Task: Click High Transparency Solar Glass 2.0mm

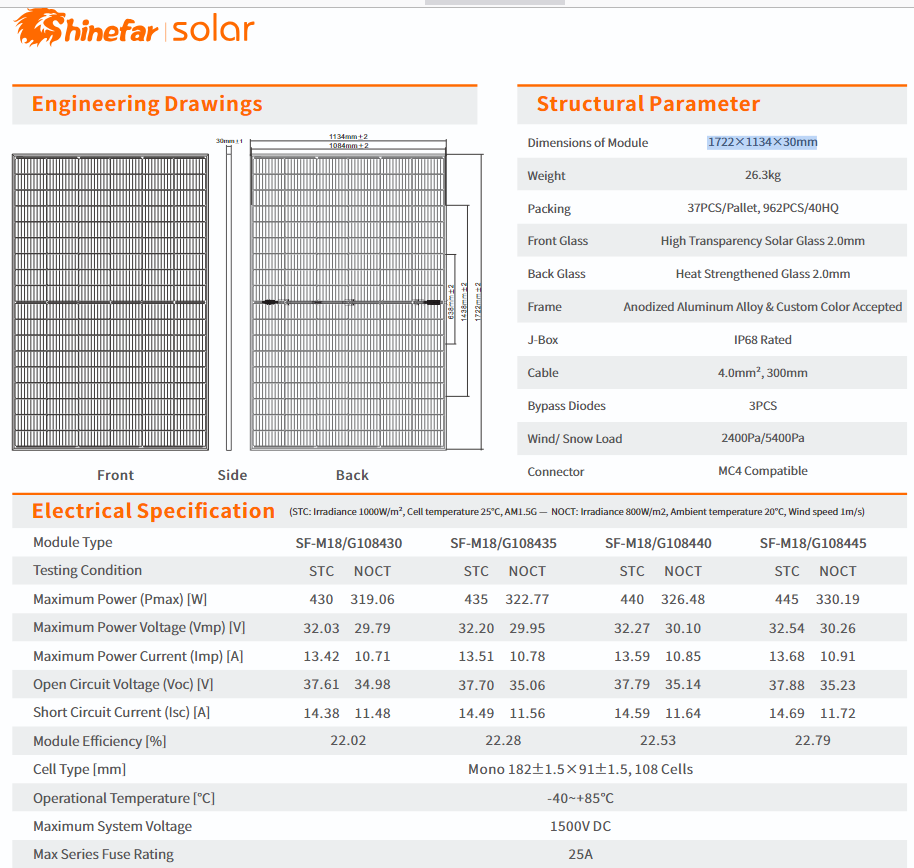Action: 762,241
